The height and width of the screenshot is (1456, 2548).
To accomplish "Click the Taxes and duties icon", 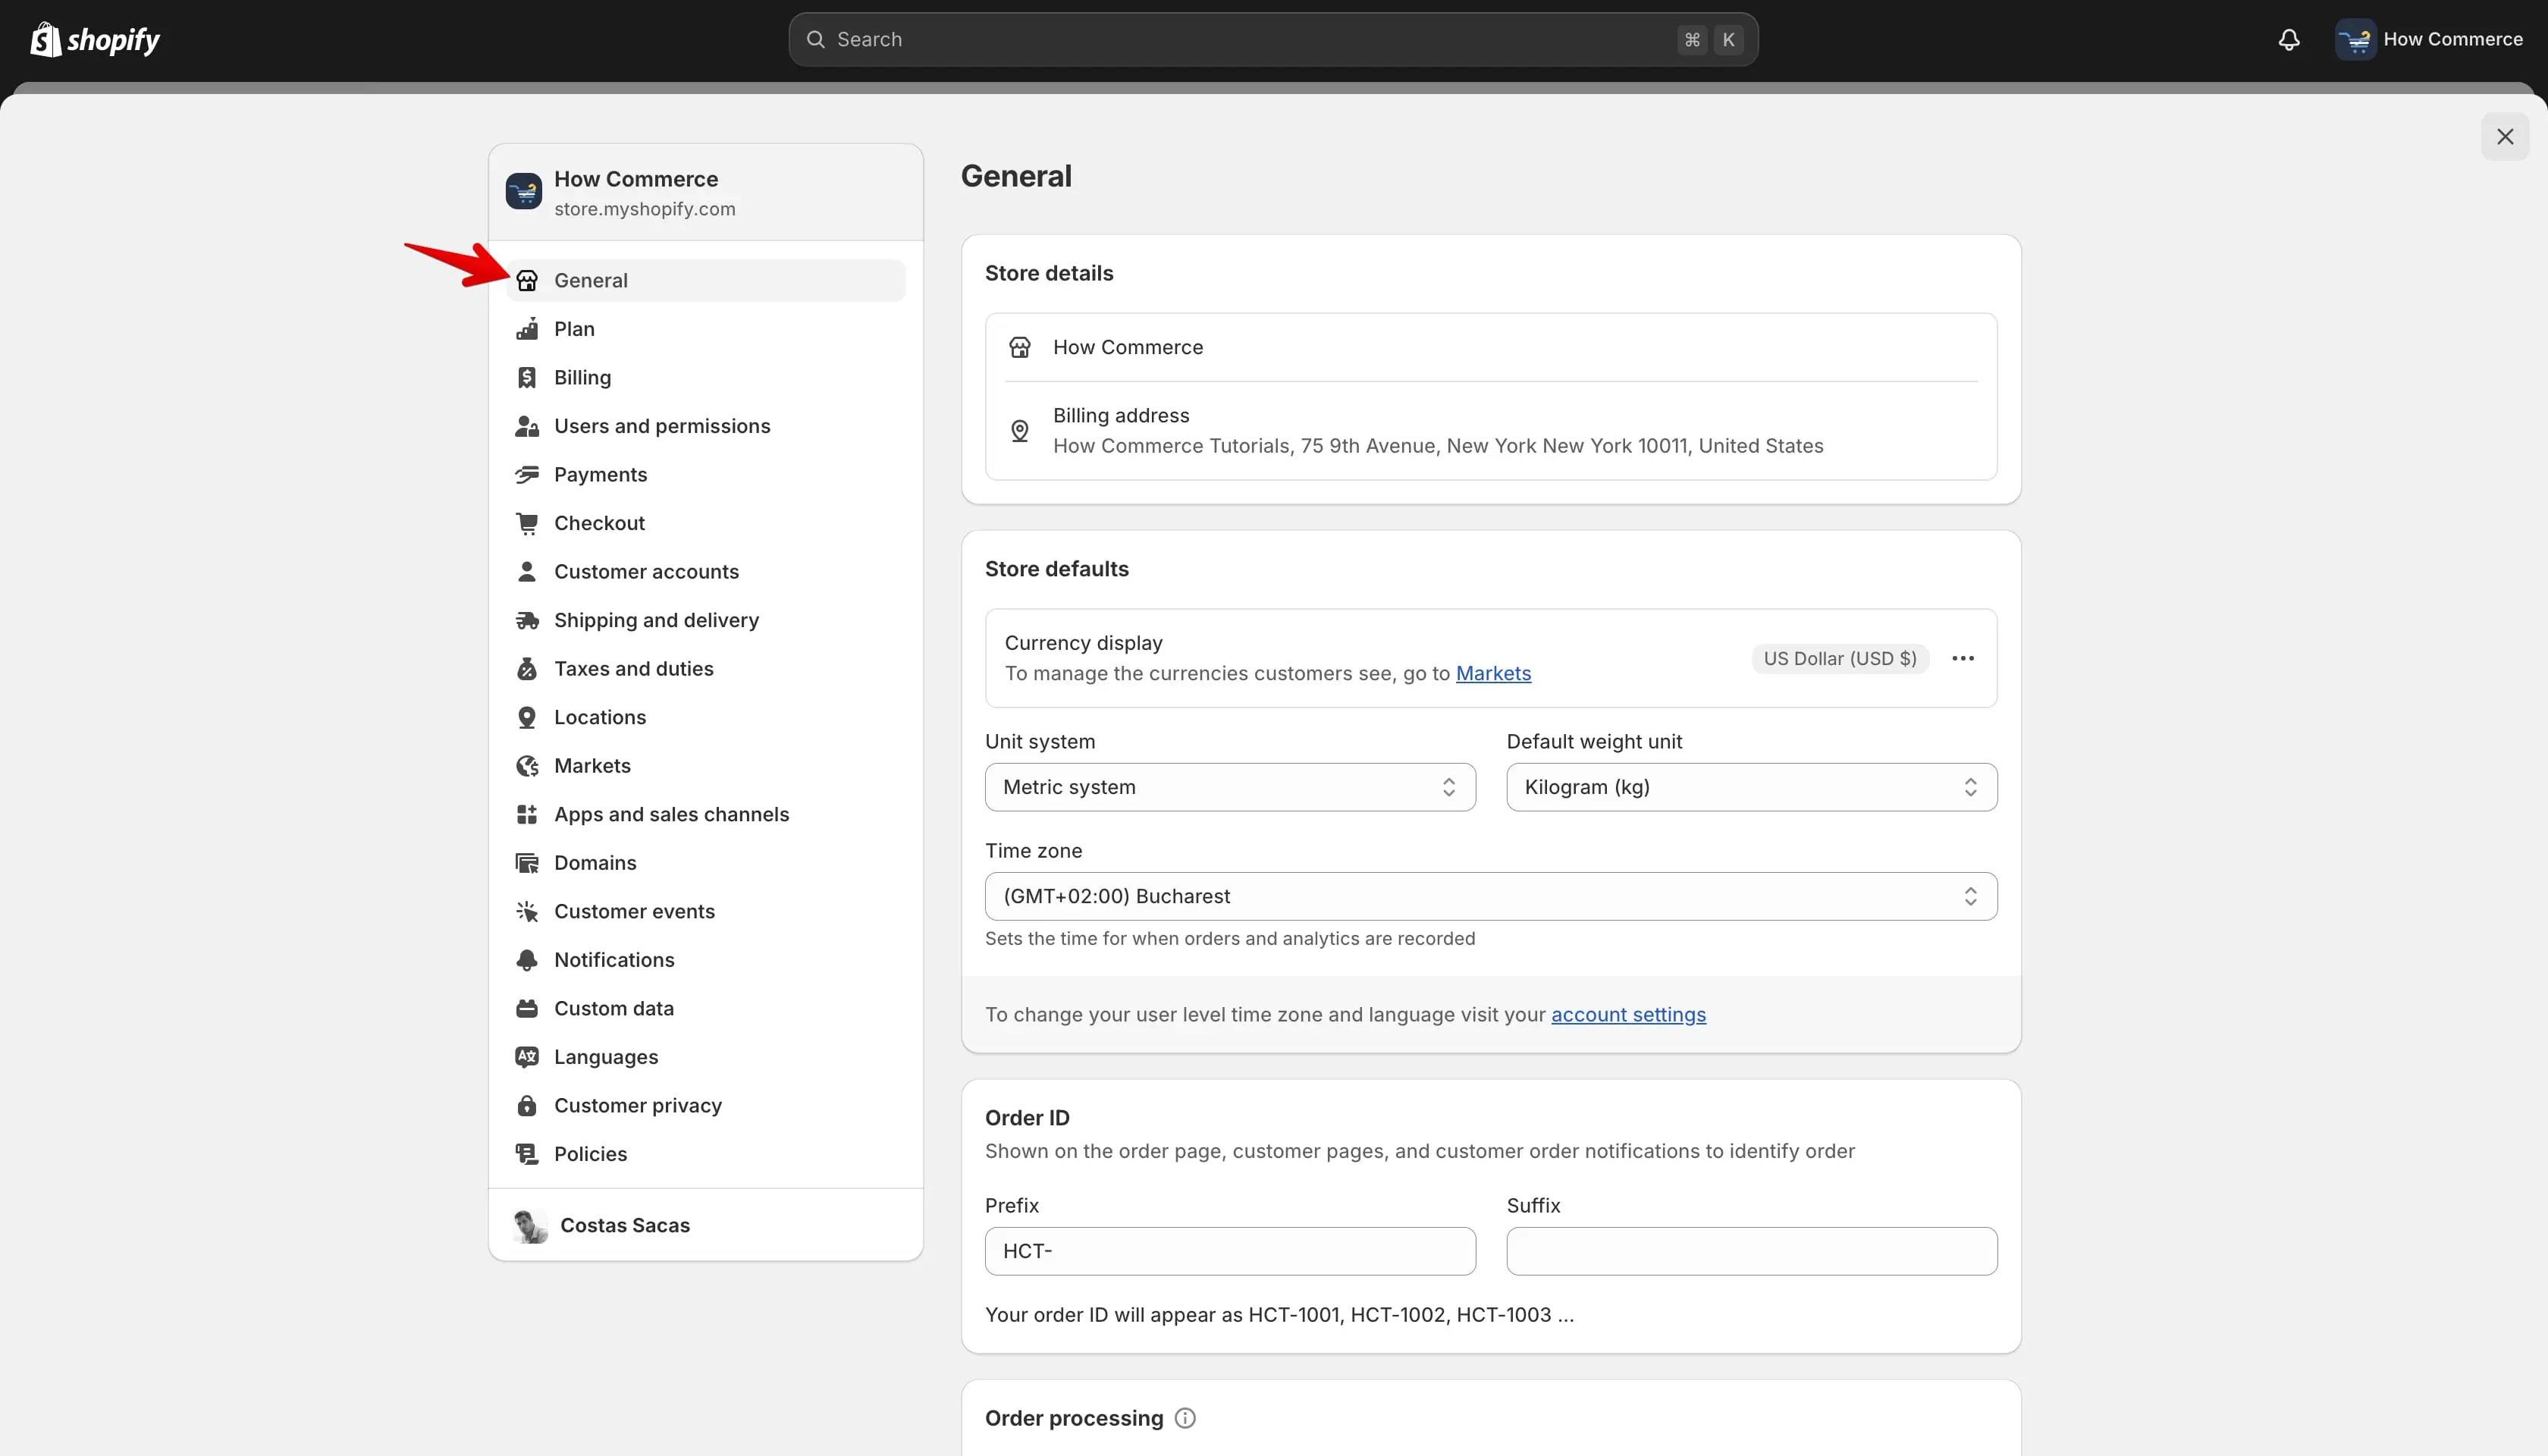I will click(527, 669).
